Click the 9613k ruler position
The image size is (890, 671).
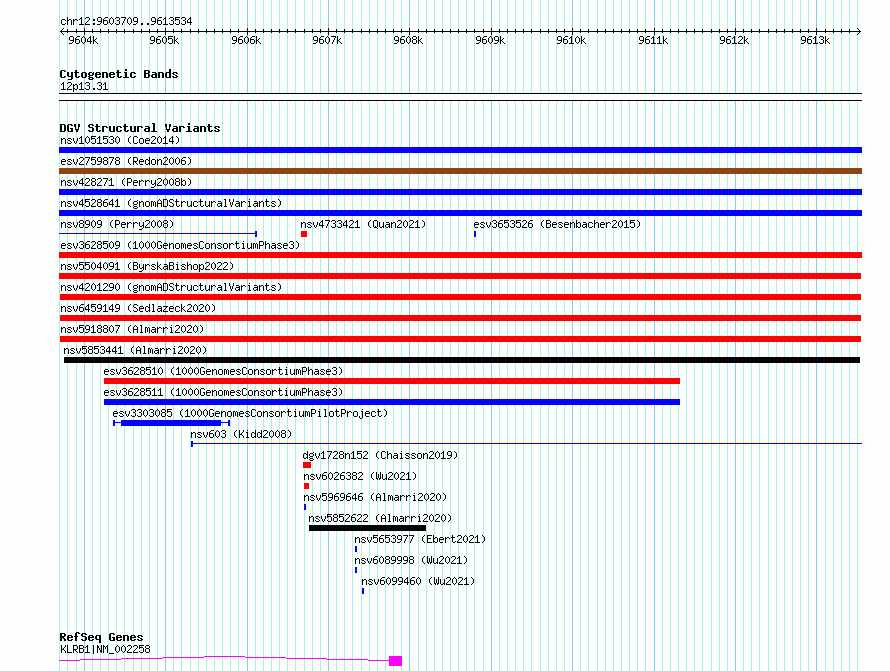click(816, 40)
